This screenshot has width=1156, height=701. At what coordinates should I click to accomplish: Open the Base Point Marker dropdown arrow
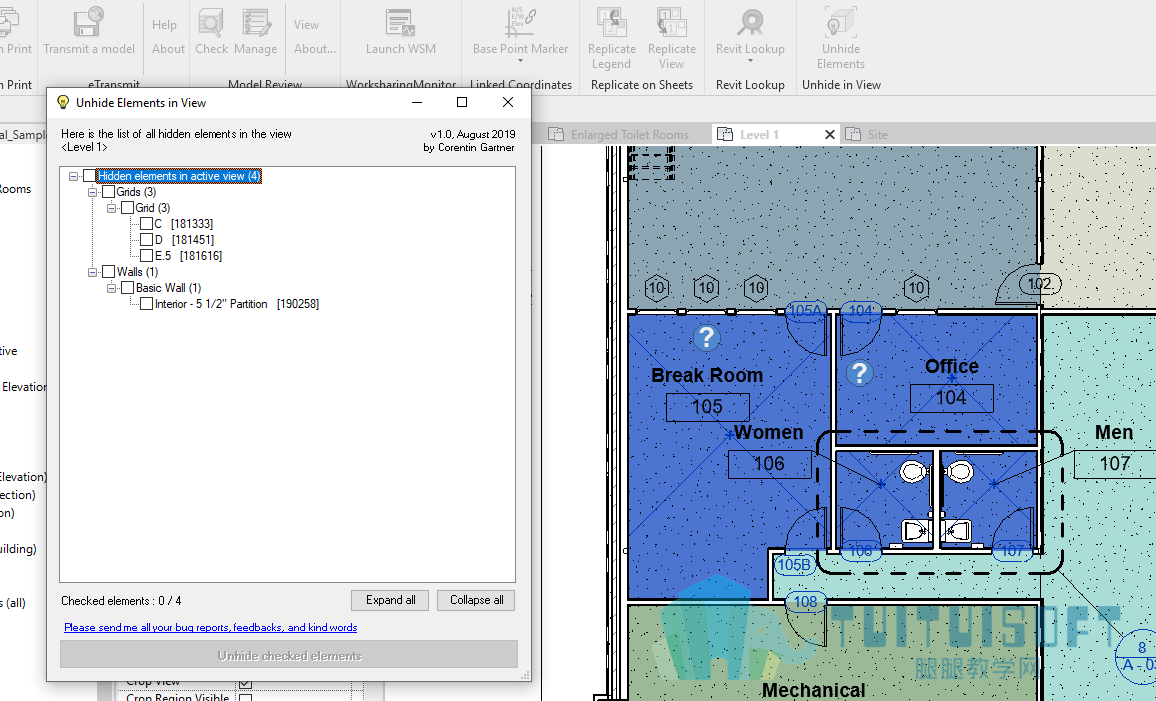pos(520,60)
